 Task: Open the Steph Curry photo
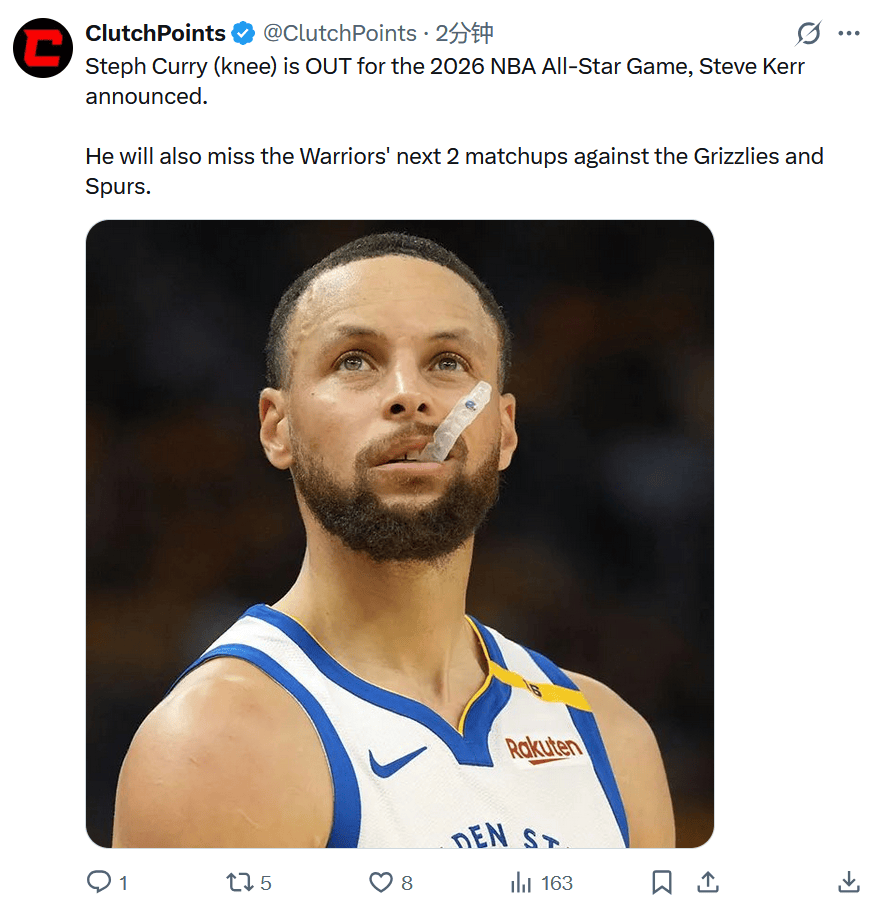pyautogui.click(x=399, y=534)
